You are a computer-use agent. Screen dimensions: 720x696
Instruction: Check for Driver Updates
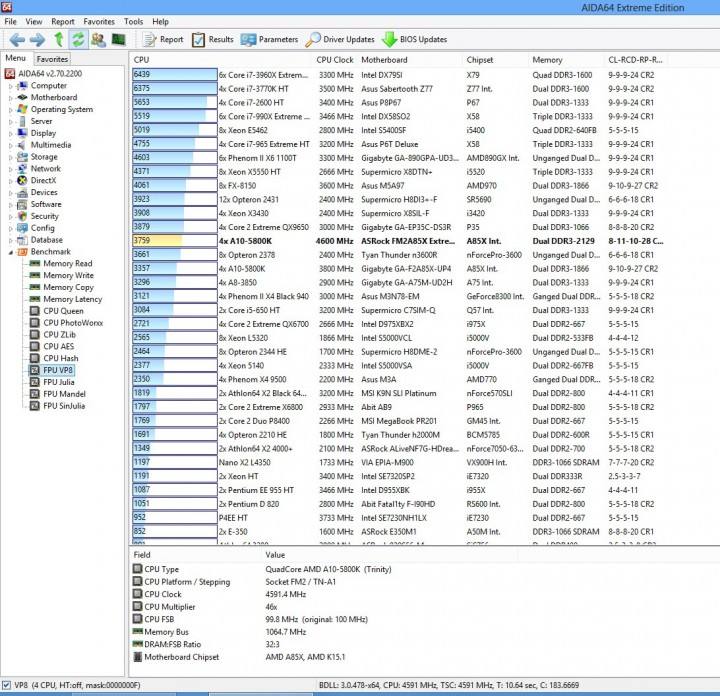(x=340, y=39)
